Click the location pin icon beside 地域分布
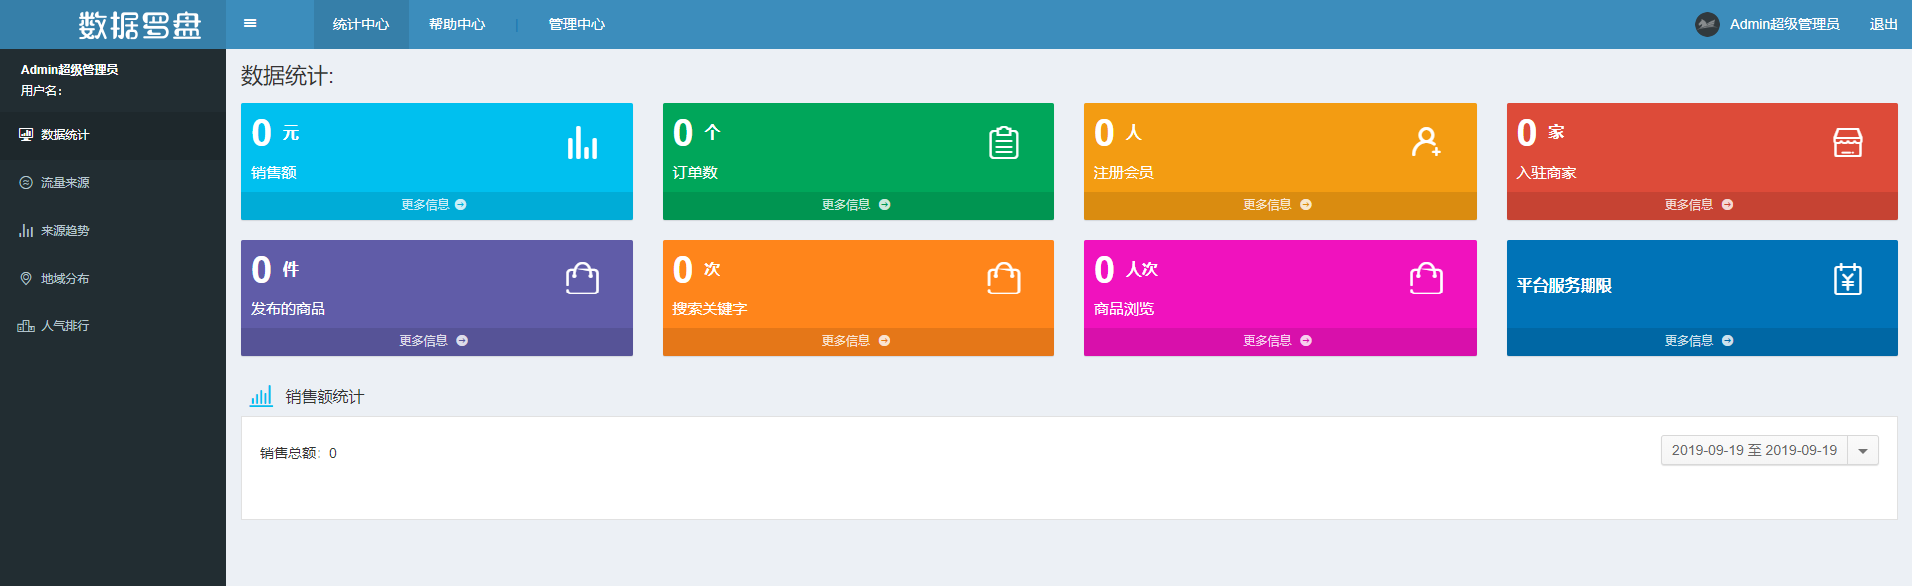Screen dimensions: 1912x587 [x=26, y=279]
